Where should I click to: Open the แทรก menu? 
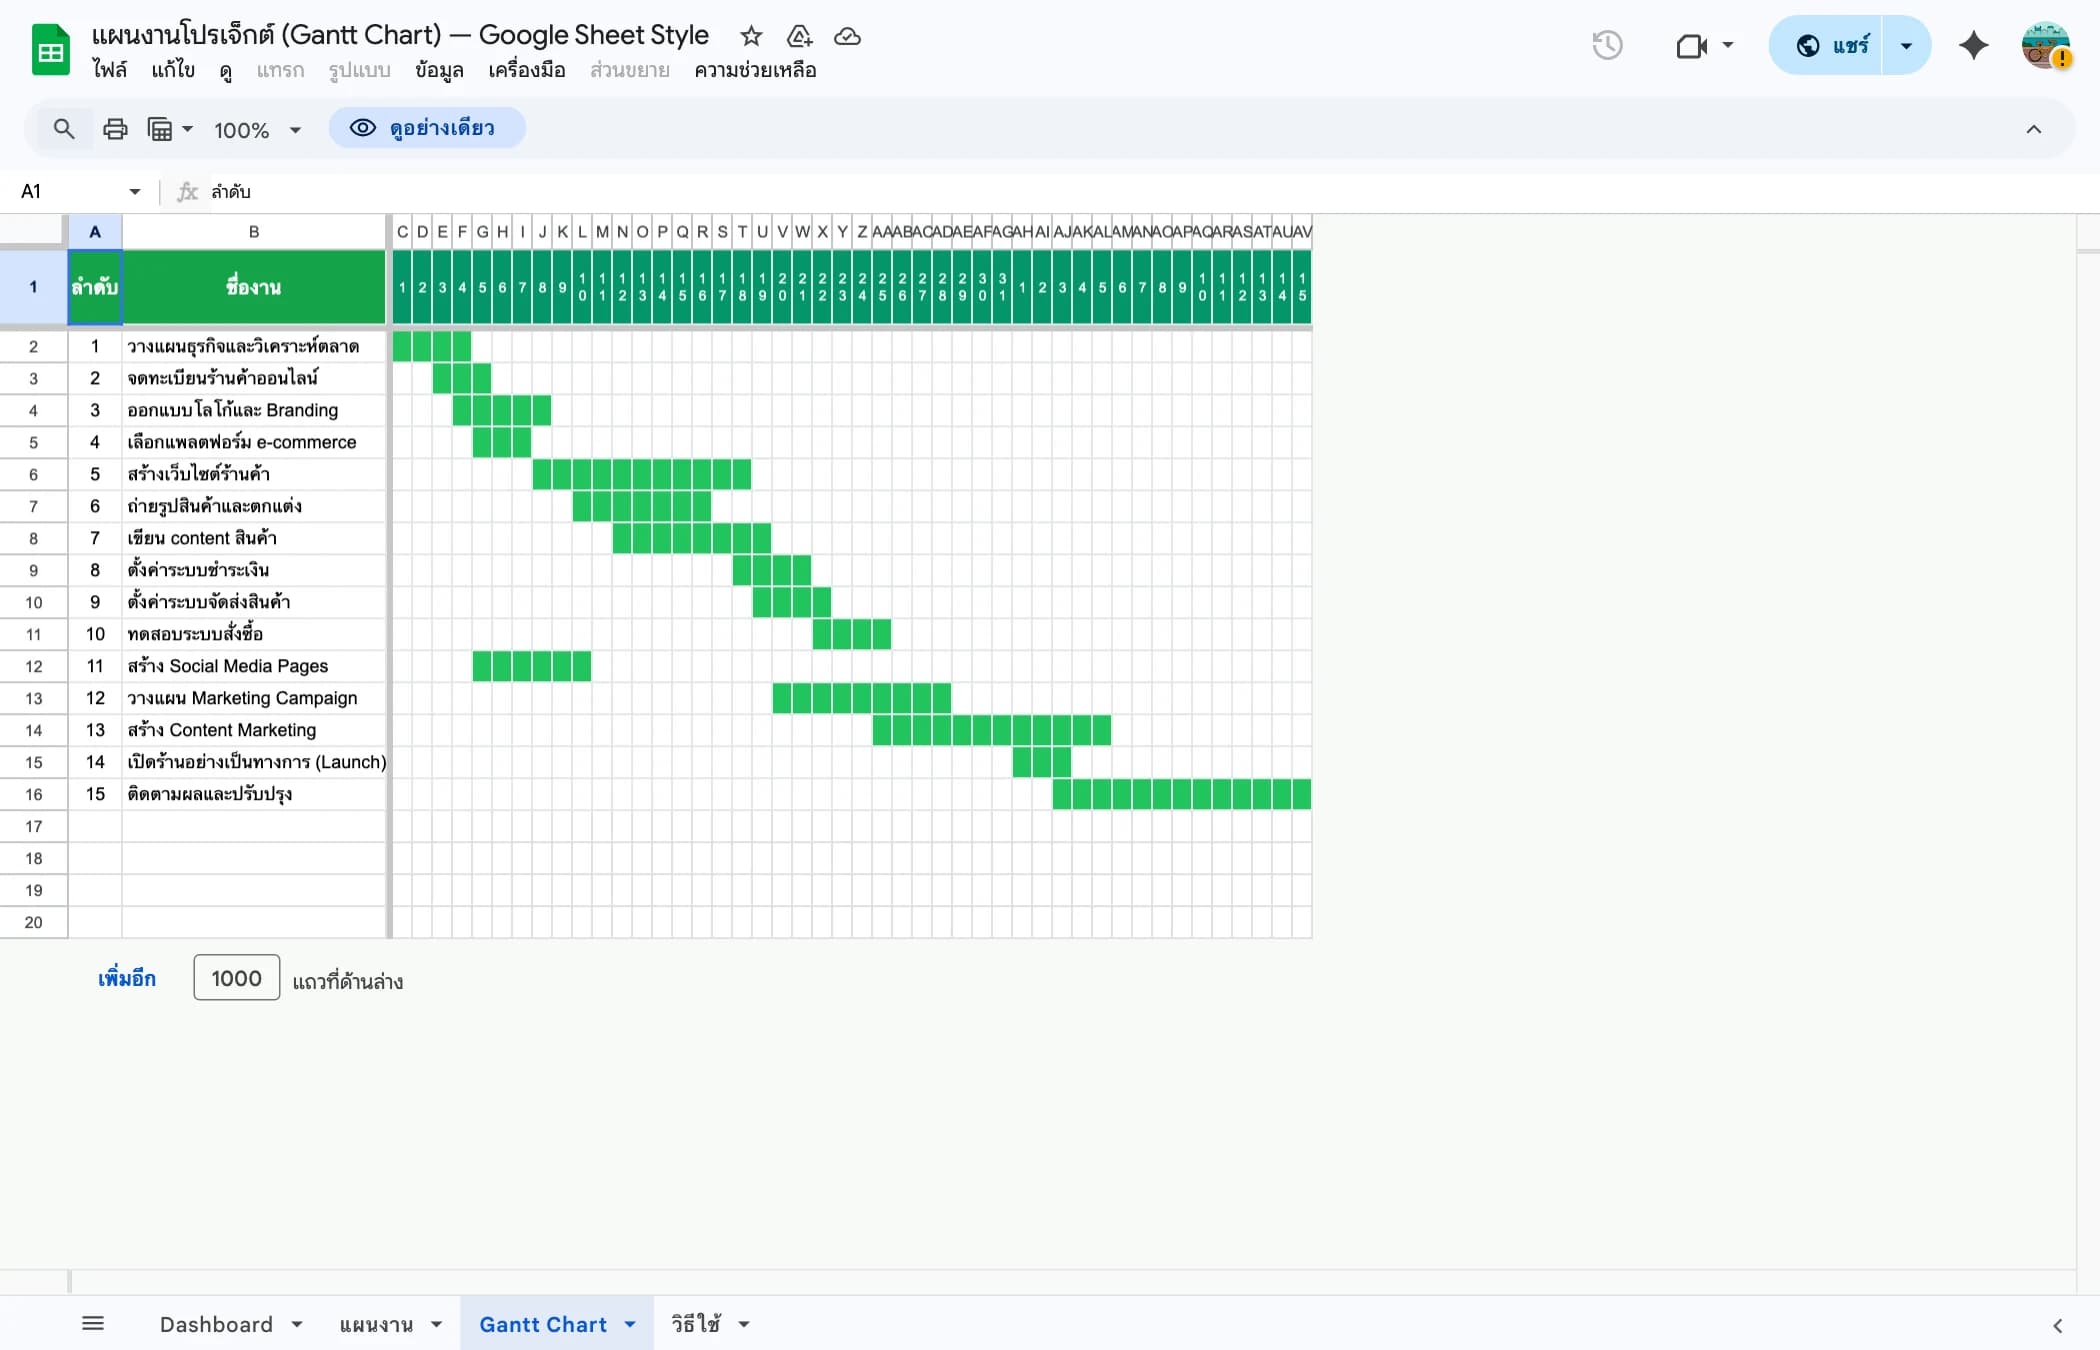pos(280,70)
